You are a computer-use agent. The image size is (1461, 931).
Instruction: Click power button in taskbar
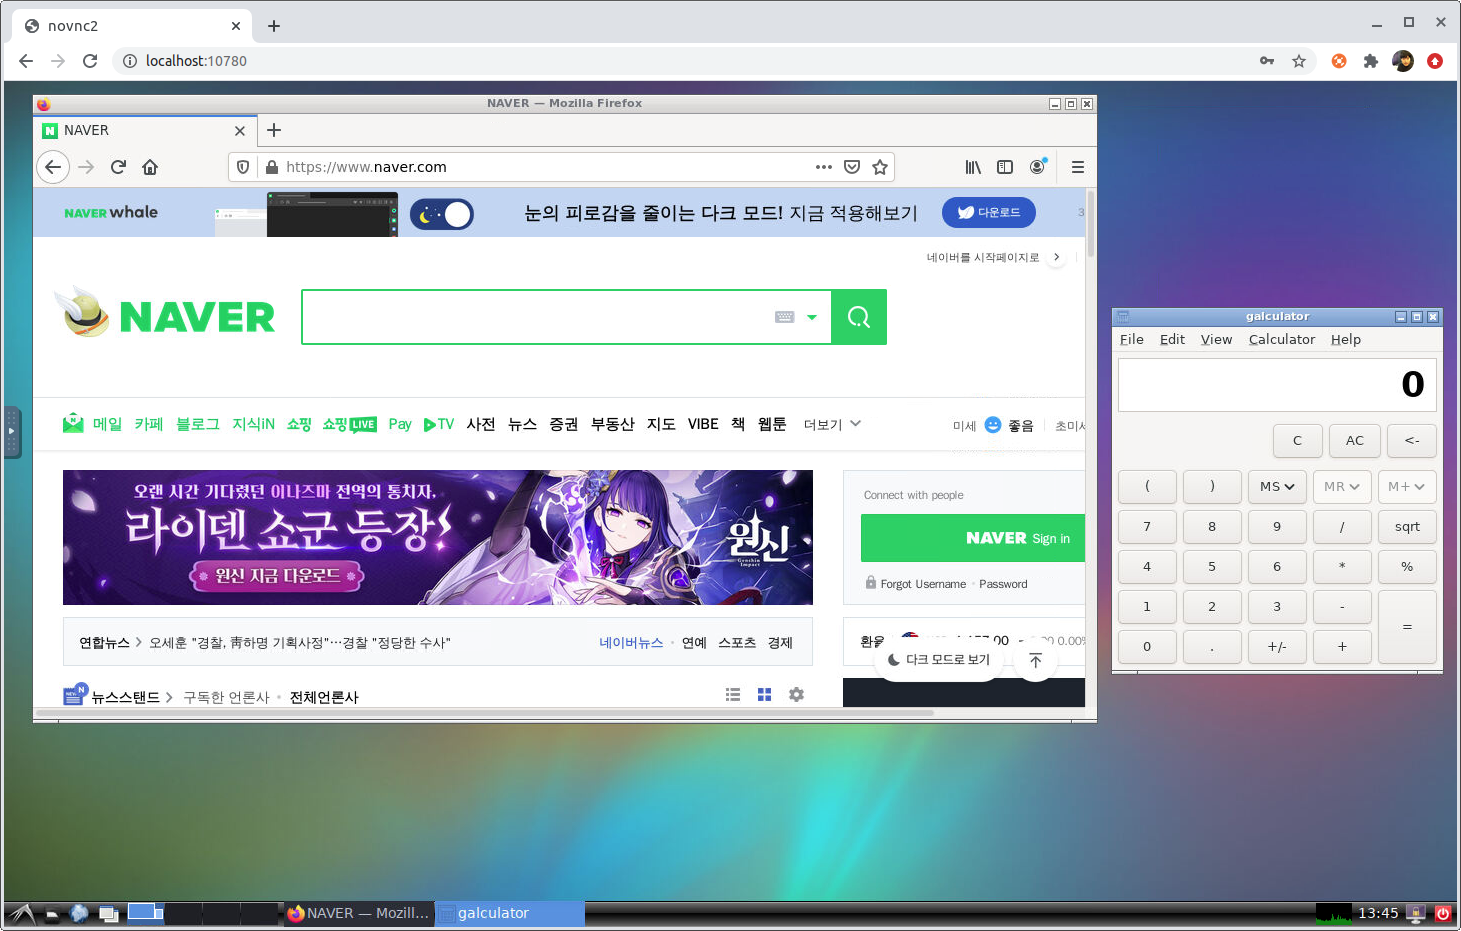pyautogui.click(x=1443, y=913)
